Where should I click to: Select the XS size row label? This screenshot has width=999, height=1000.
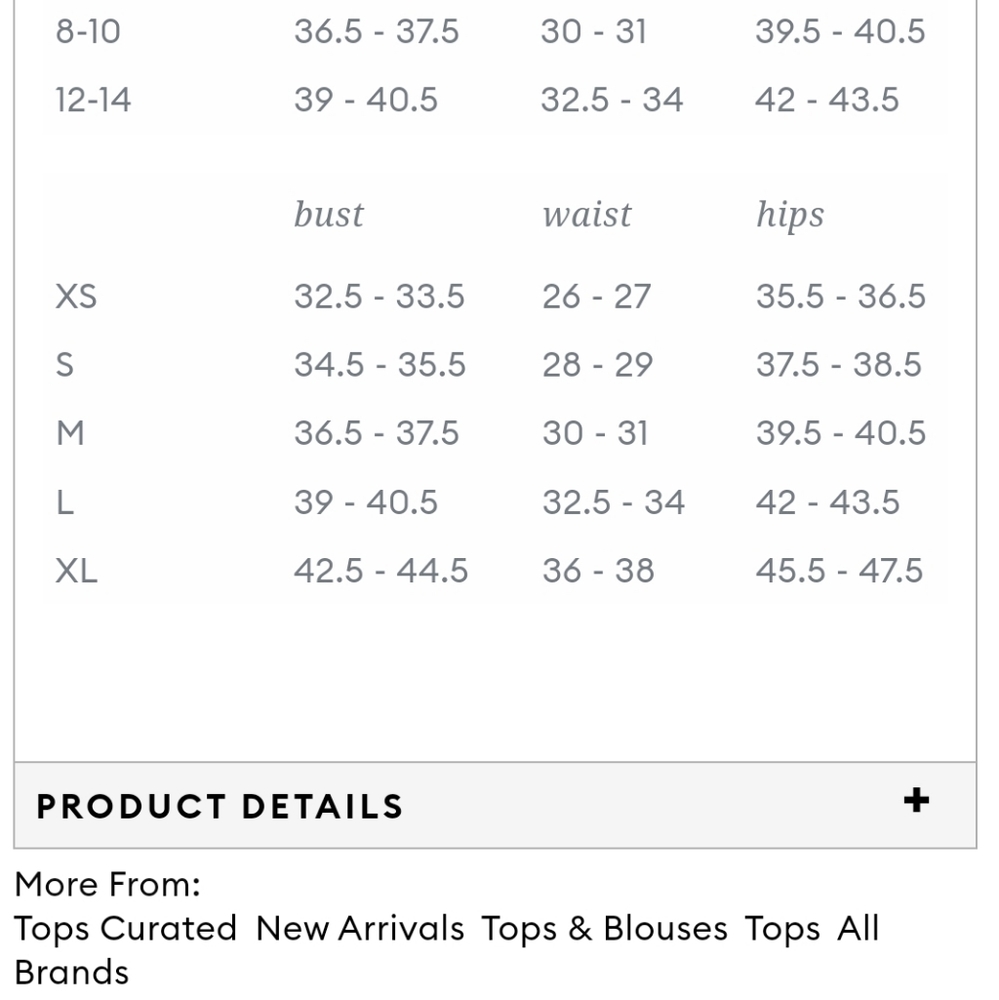[76, 297]
